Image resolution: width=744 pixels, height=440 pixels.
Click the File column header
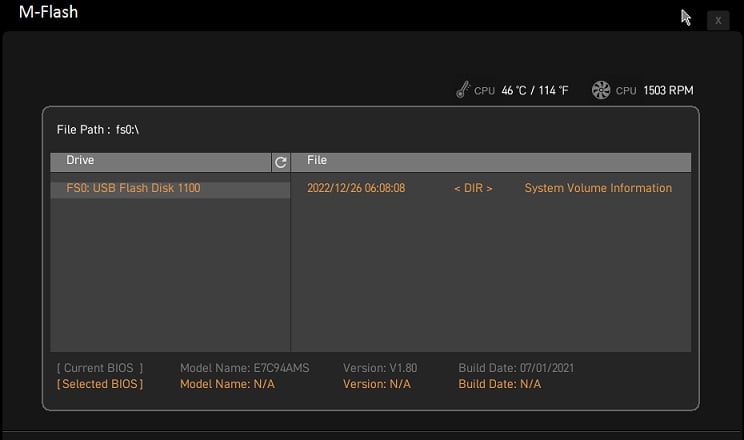tap(490, 161)
